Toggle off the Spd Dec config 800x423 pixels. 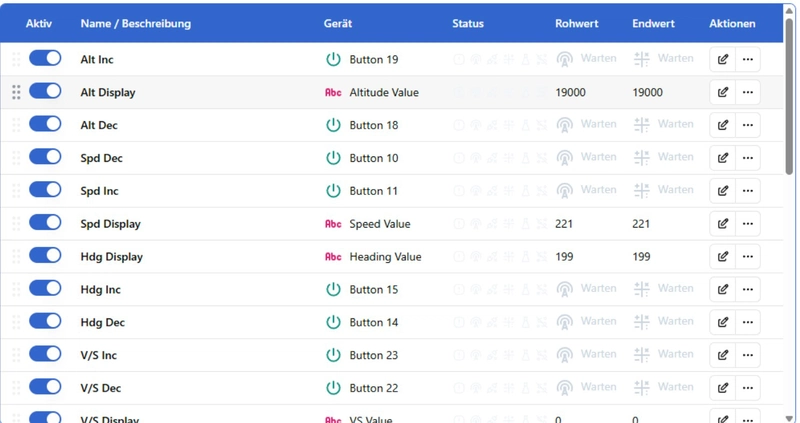(x=45, y=157)
